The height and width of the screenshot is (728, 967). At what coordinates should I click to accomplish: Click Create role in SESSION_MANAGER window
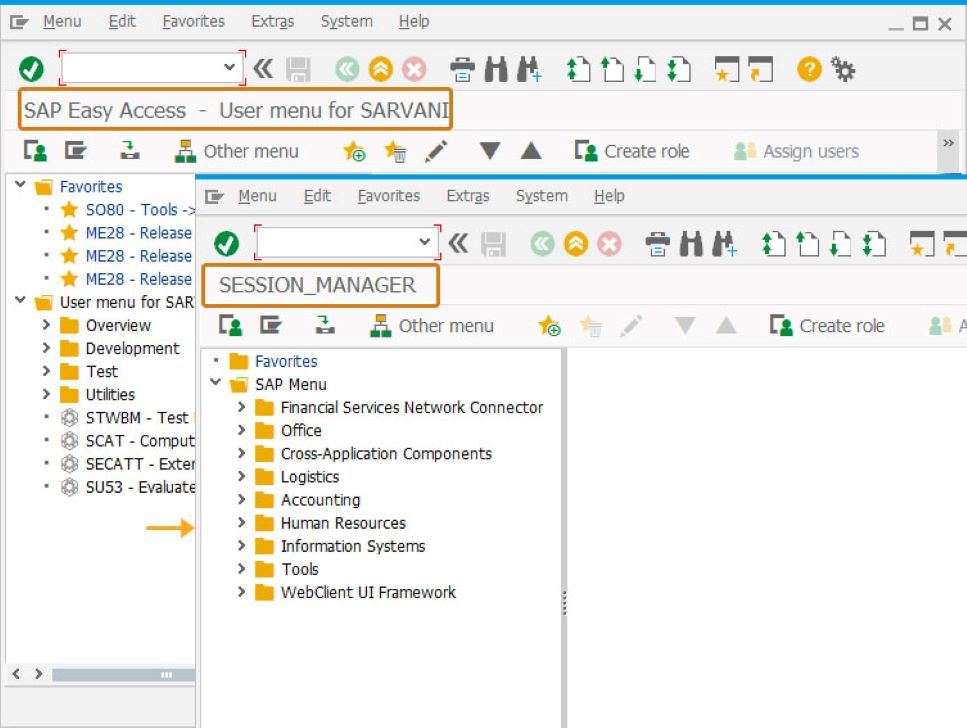pos(827,326)
